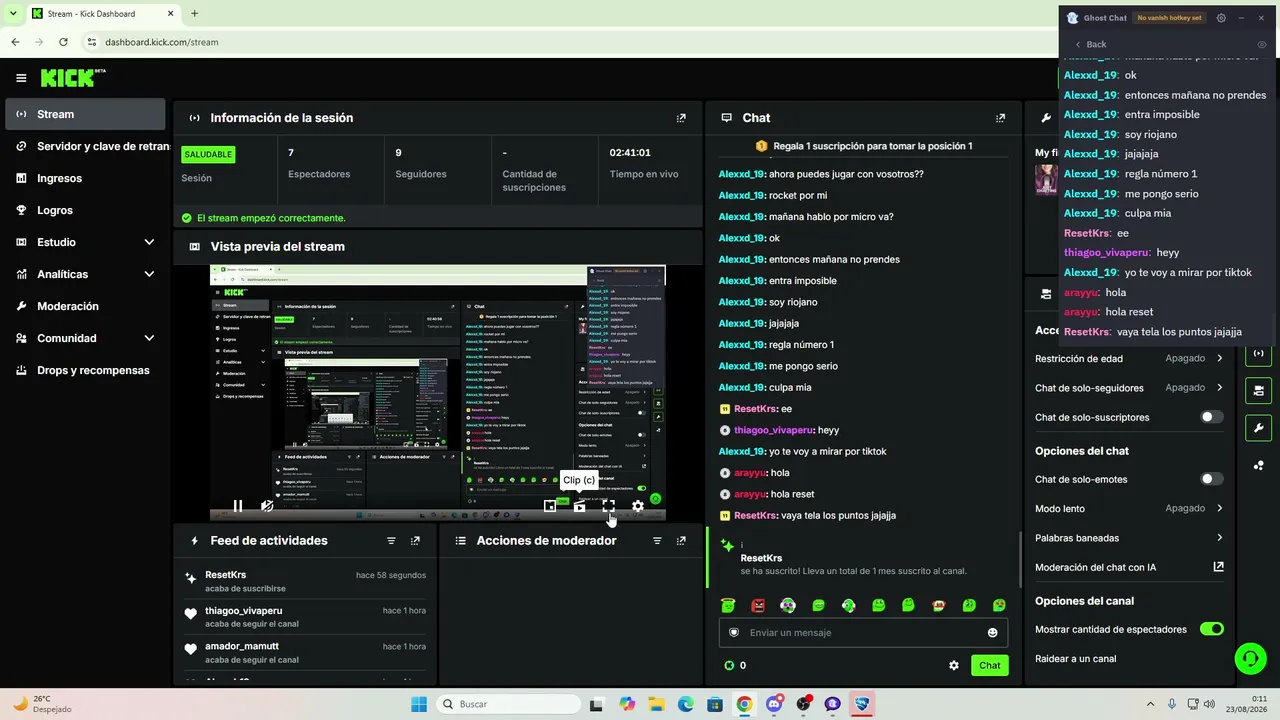
Task: Click thiagoo_vivaperu username in the chat
Action: click(774, 430)
